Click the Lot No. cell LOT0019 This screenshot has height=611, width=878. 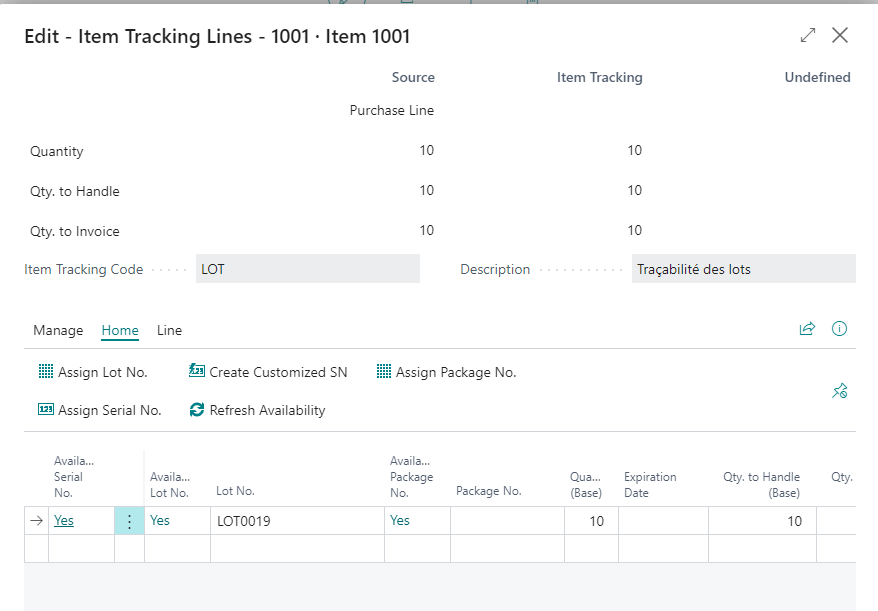point(297,521)
